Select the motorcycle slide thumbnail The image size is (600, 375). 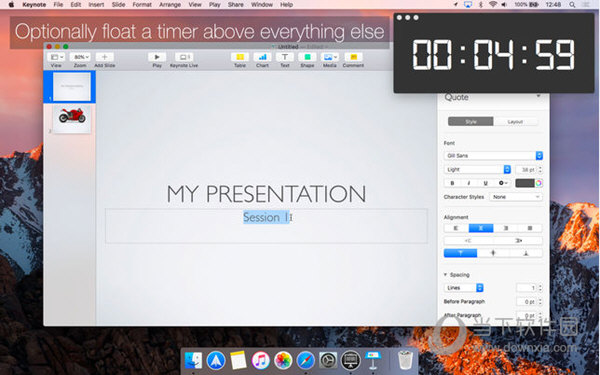72,119
